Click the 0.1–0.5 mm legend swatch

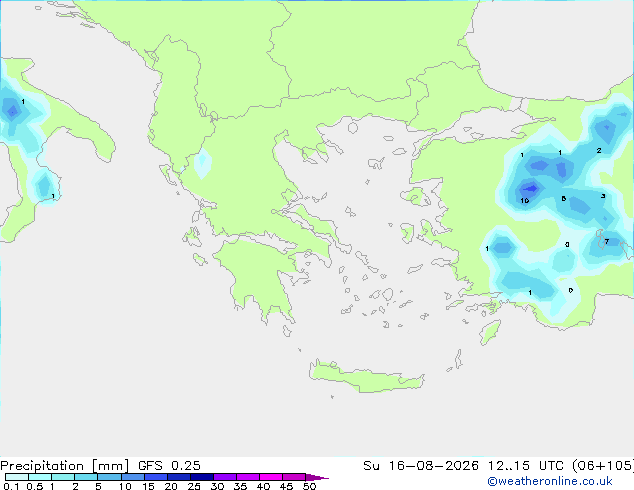(17, 477)
